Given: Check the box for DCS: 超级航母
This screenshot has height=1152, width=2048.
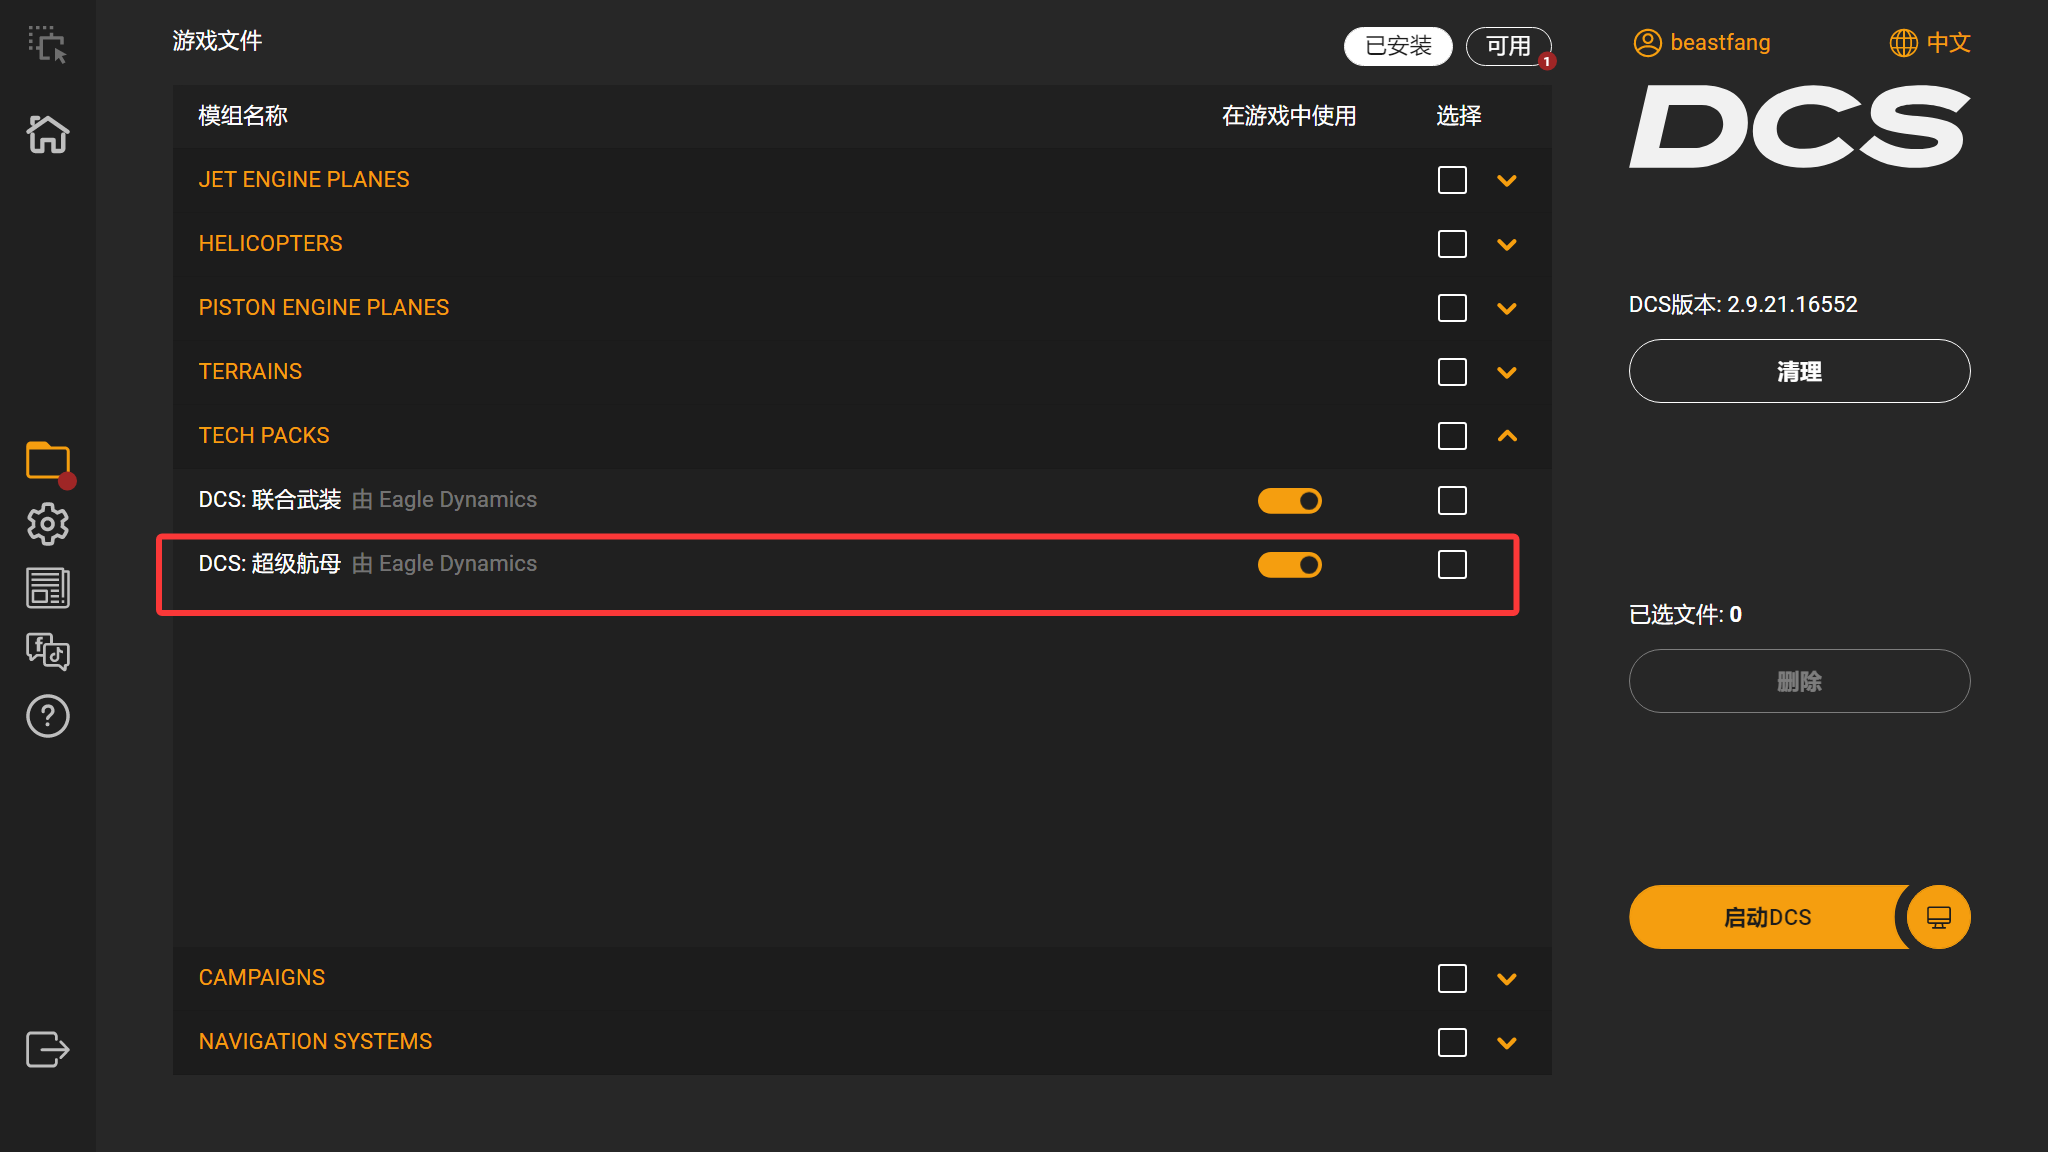Looking at the screenshot, I should click(1452, 565).
